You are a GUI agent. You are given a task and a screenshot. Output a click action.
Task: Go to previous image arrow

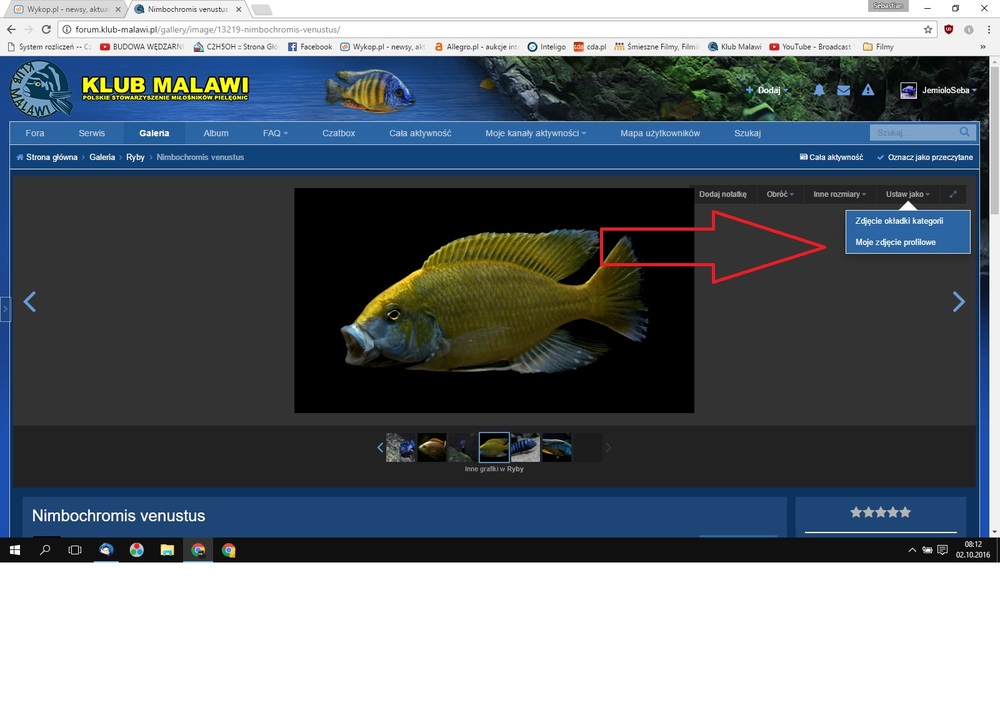click(x=29, y=302)
